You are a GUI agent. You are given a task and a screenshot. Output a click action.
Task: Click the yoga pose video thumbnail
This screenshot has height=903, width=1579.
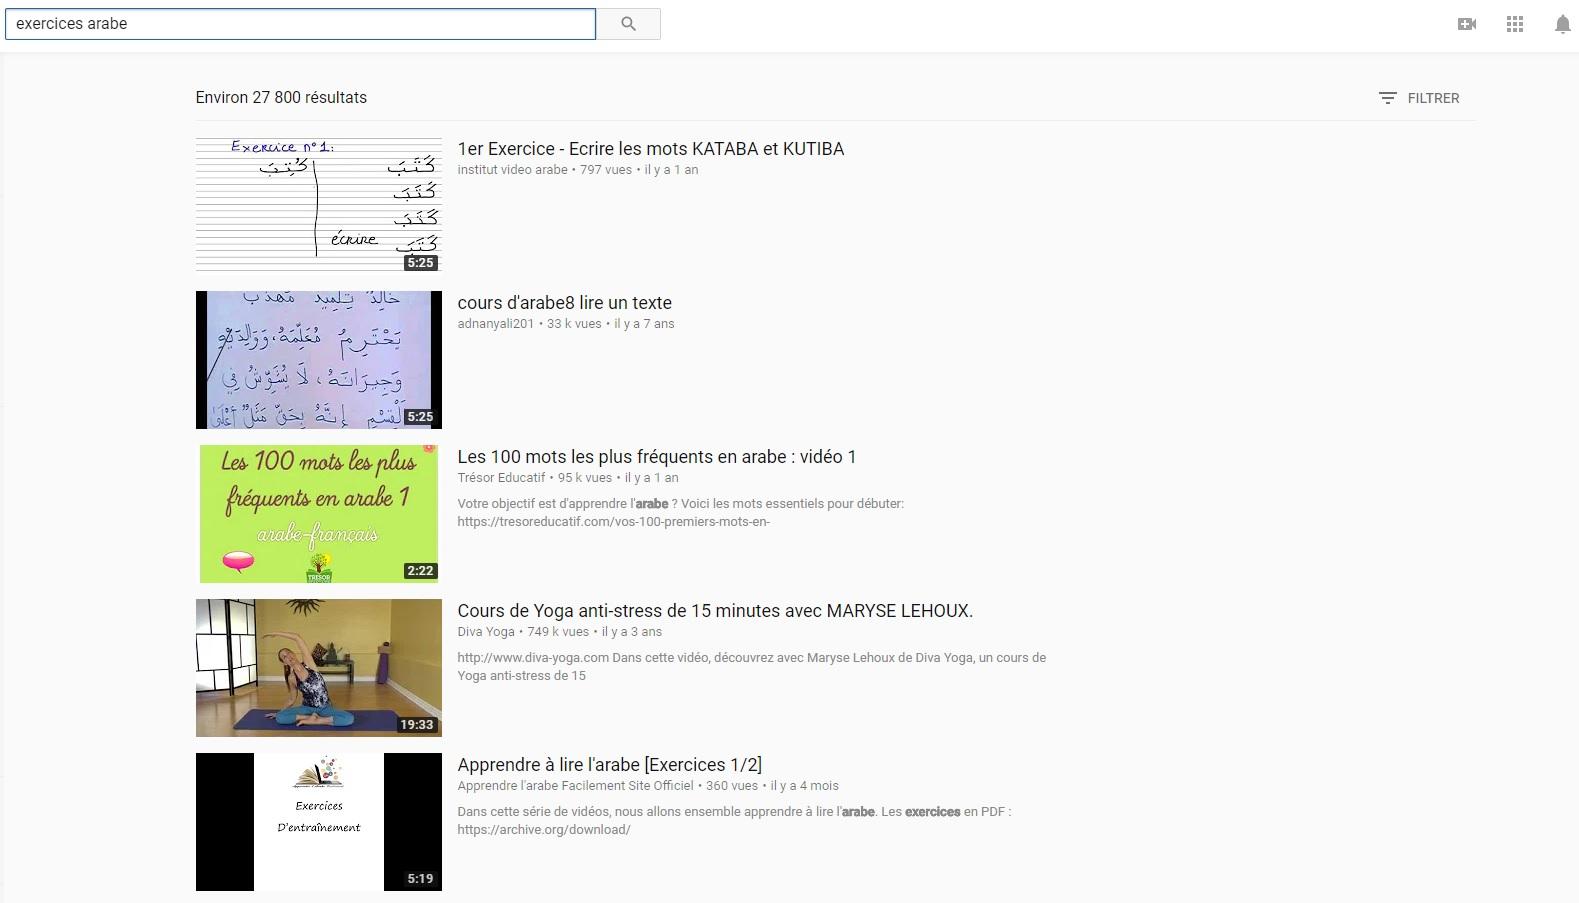pos(318,668)
